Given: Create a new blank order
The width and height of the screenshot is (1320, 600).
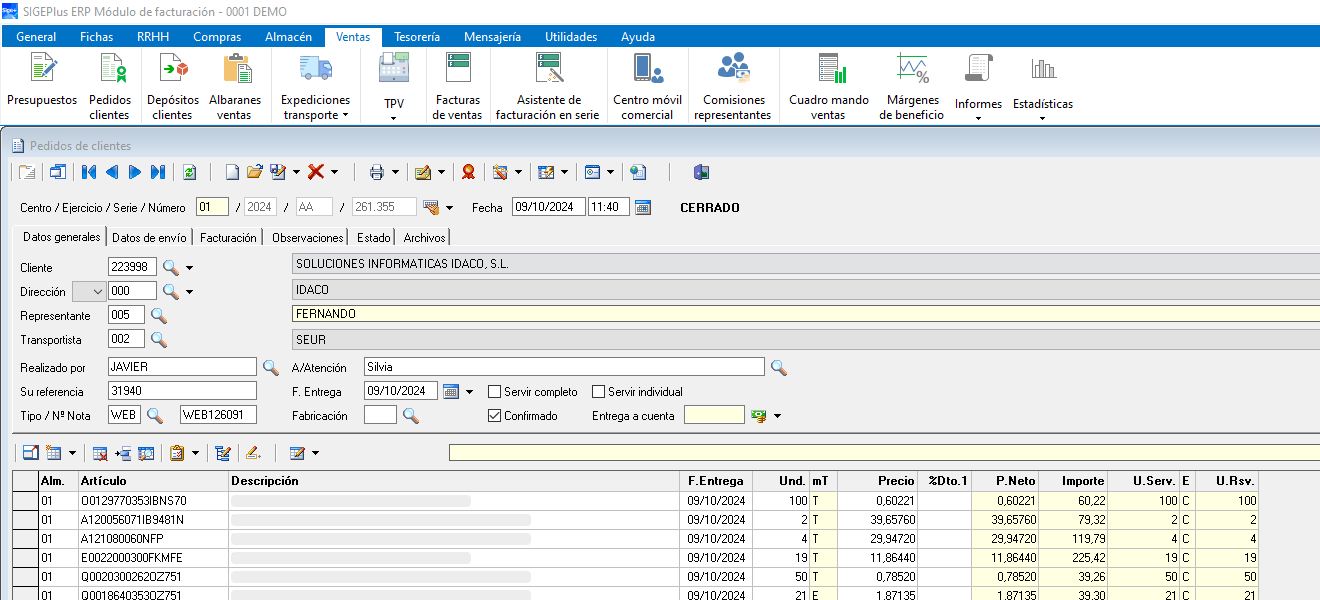Looking at the screenshot, I should coord(232,172).
